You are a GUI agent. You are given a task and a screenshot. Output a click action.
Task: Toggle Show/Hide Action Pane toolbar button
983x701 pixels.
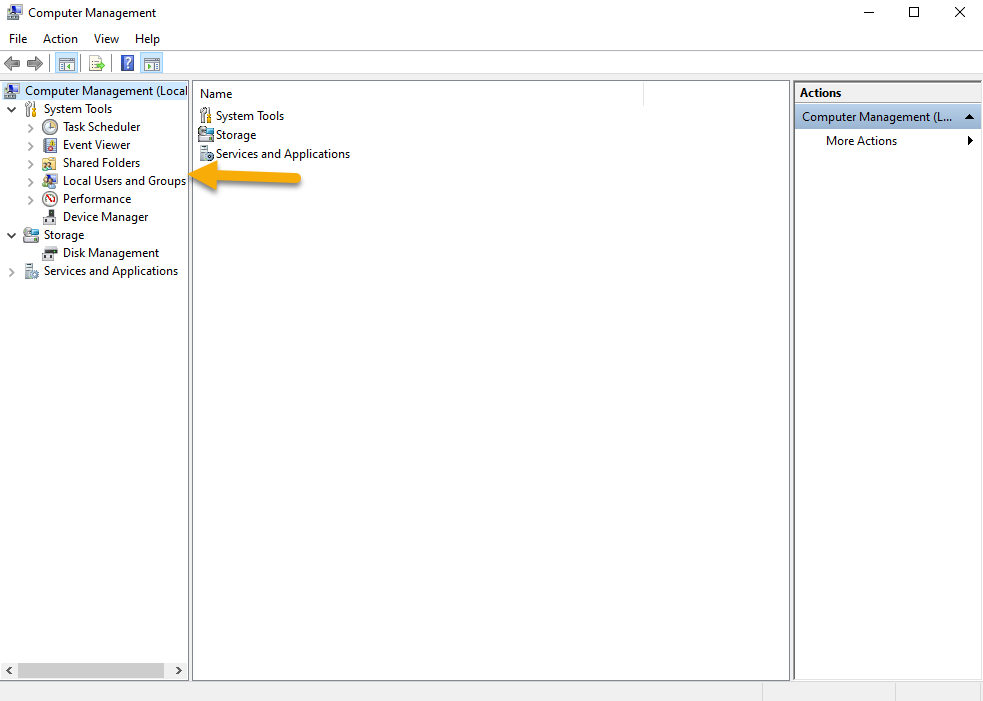click(x=151, y=64)
